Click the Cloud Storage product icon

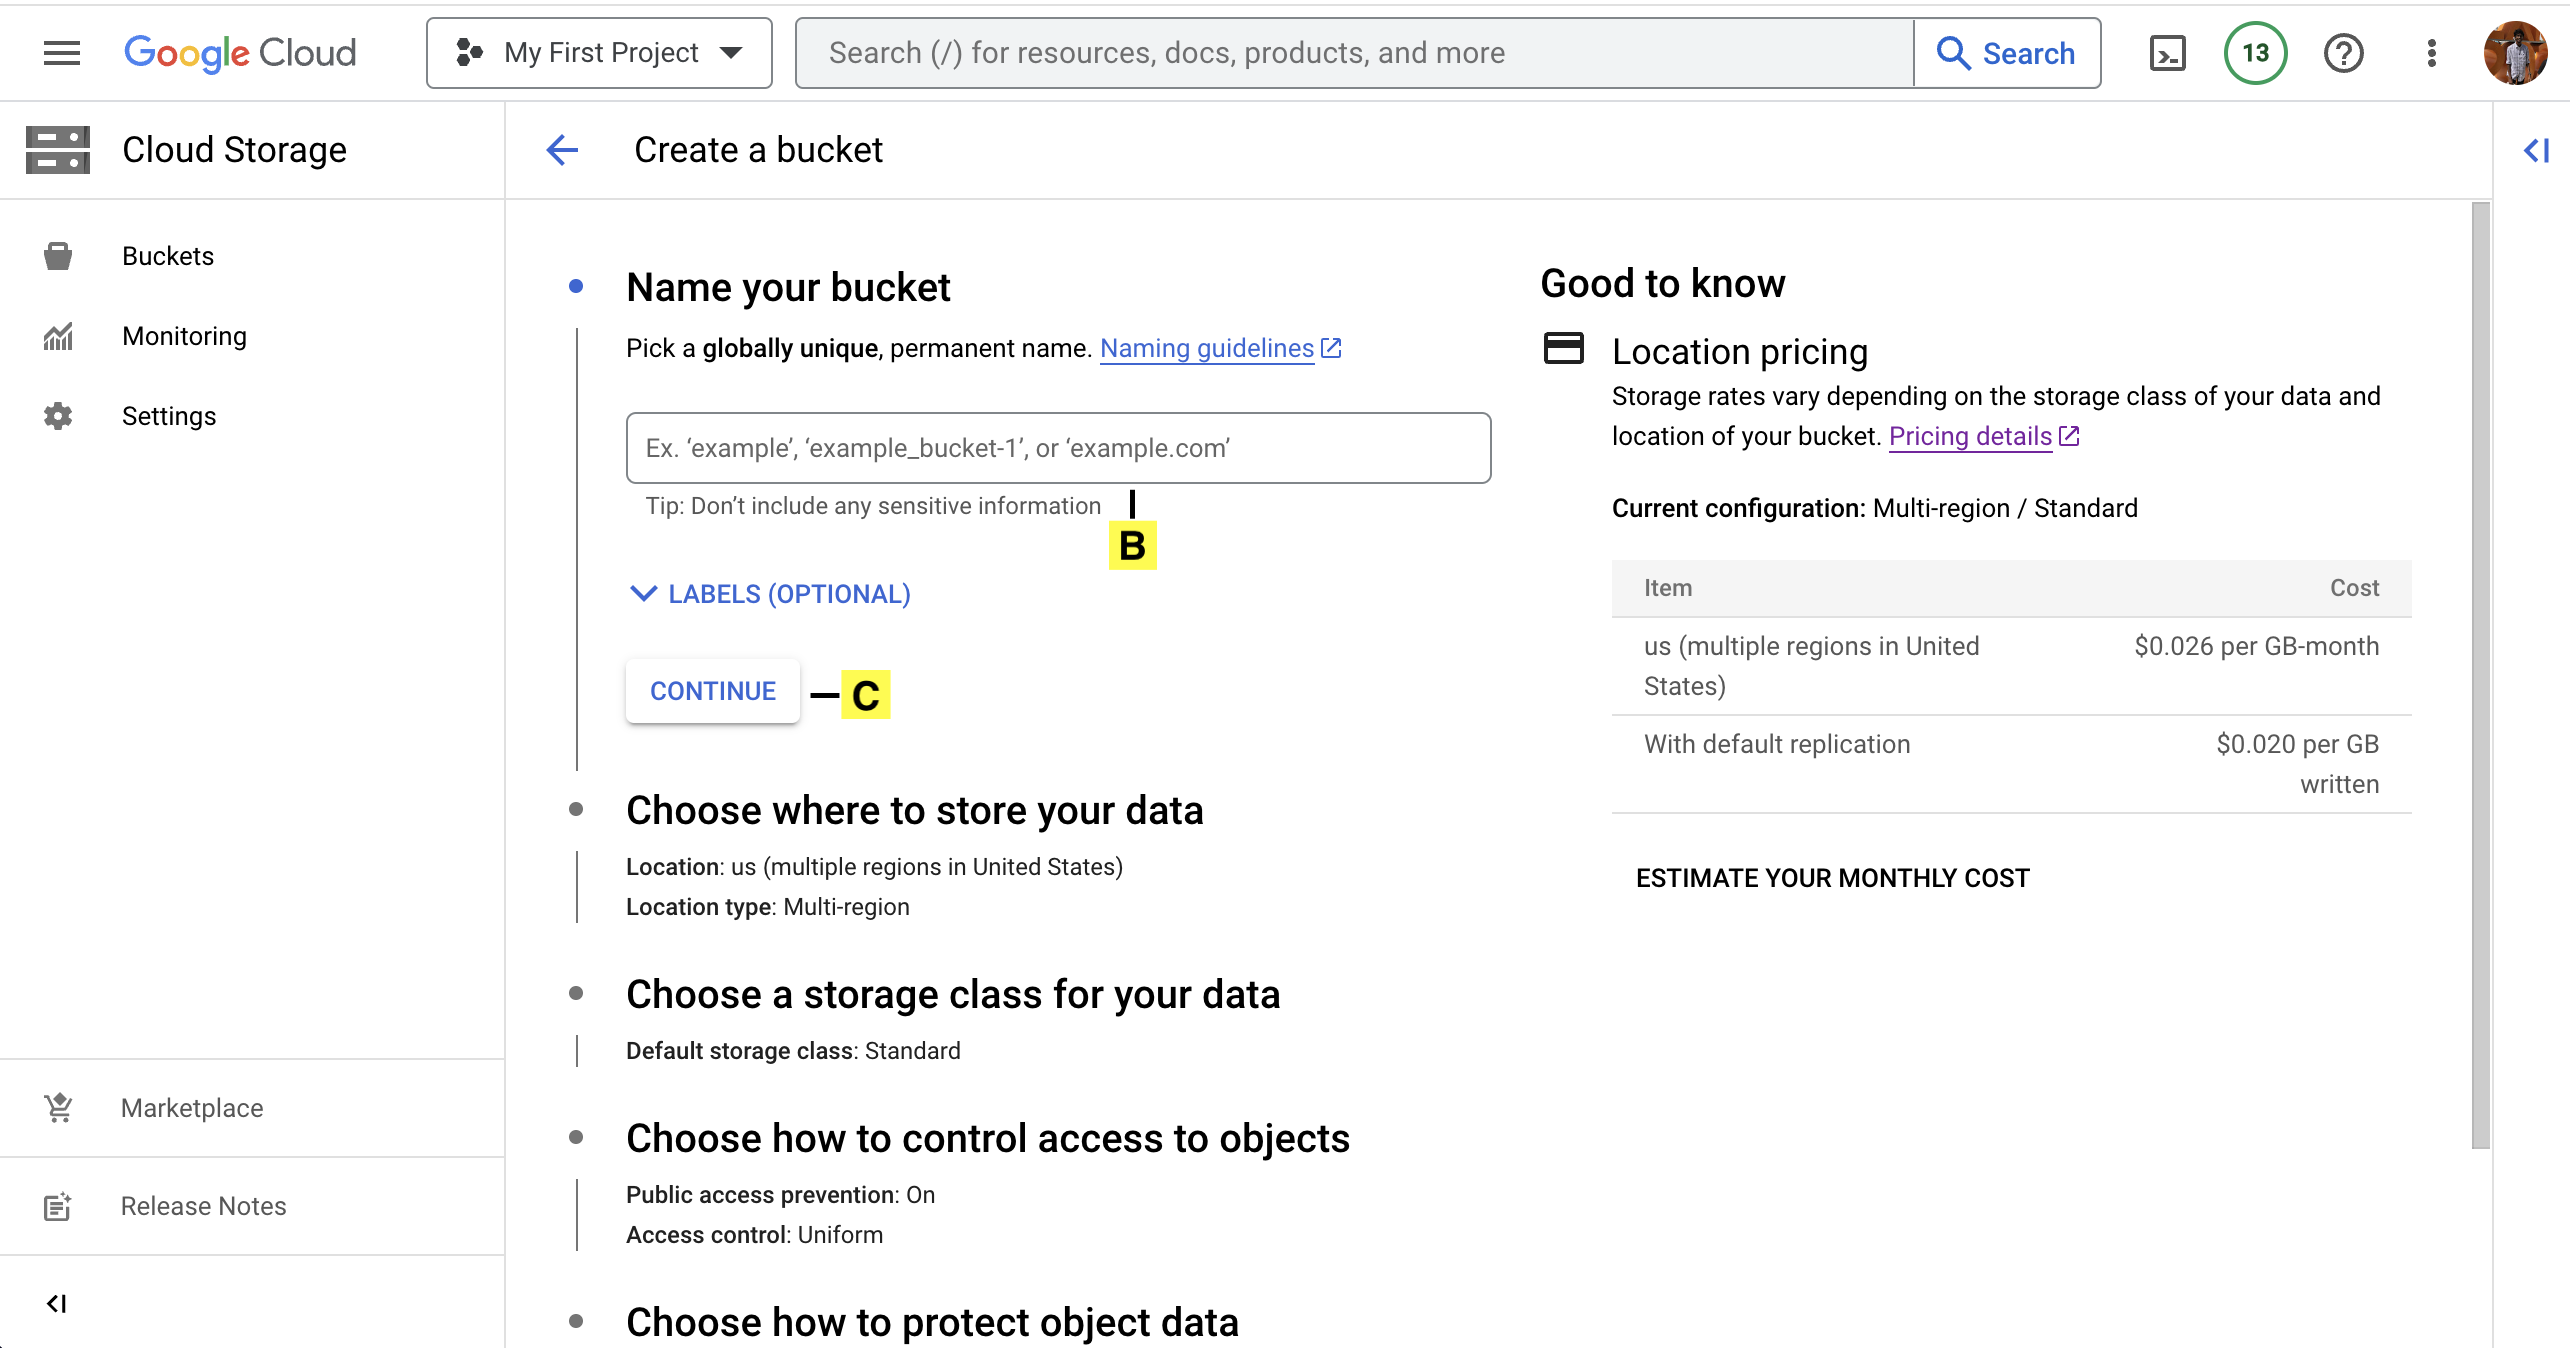tap(58, 150)
